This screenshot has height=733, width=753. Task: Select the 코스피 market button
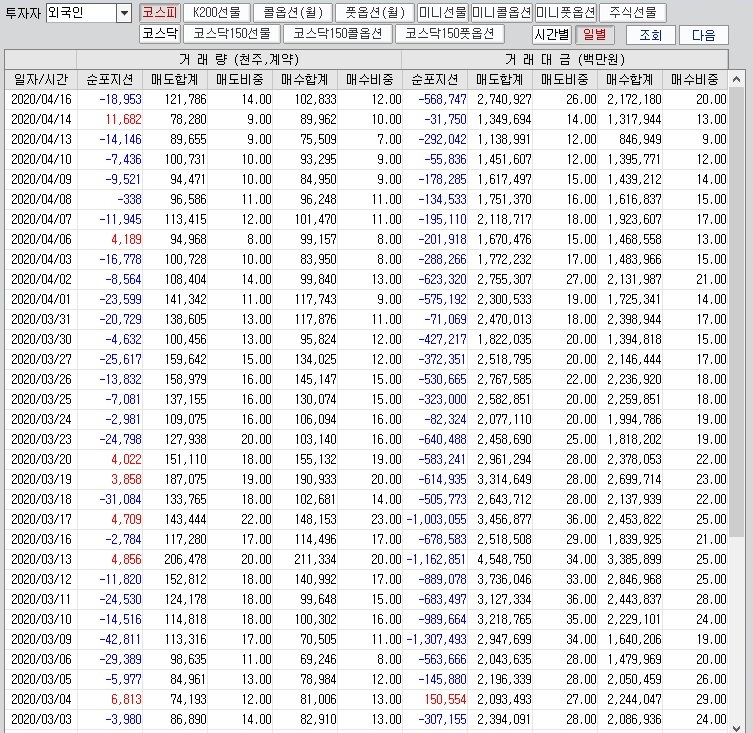click(x=159, y=13)
